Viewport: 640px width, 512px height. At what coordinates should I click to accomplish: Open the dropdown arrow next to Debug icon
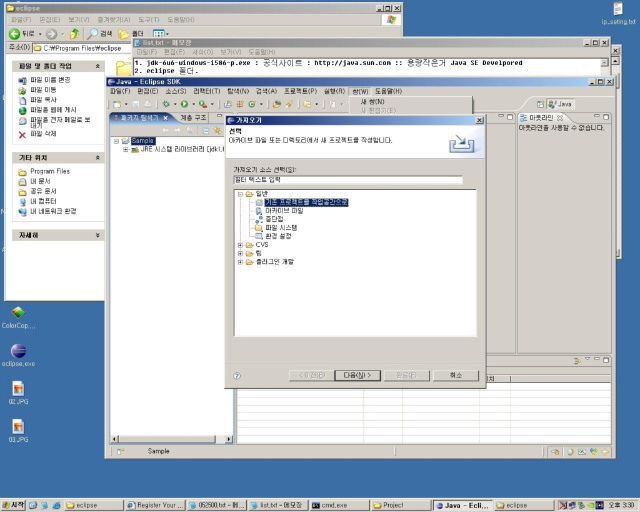point(175,105)
